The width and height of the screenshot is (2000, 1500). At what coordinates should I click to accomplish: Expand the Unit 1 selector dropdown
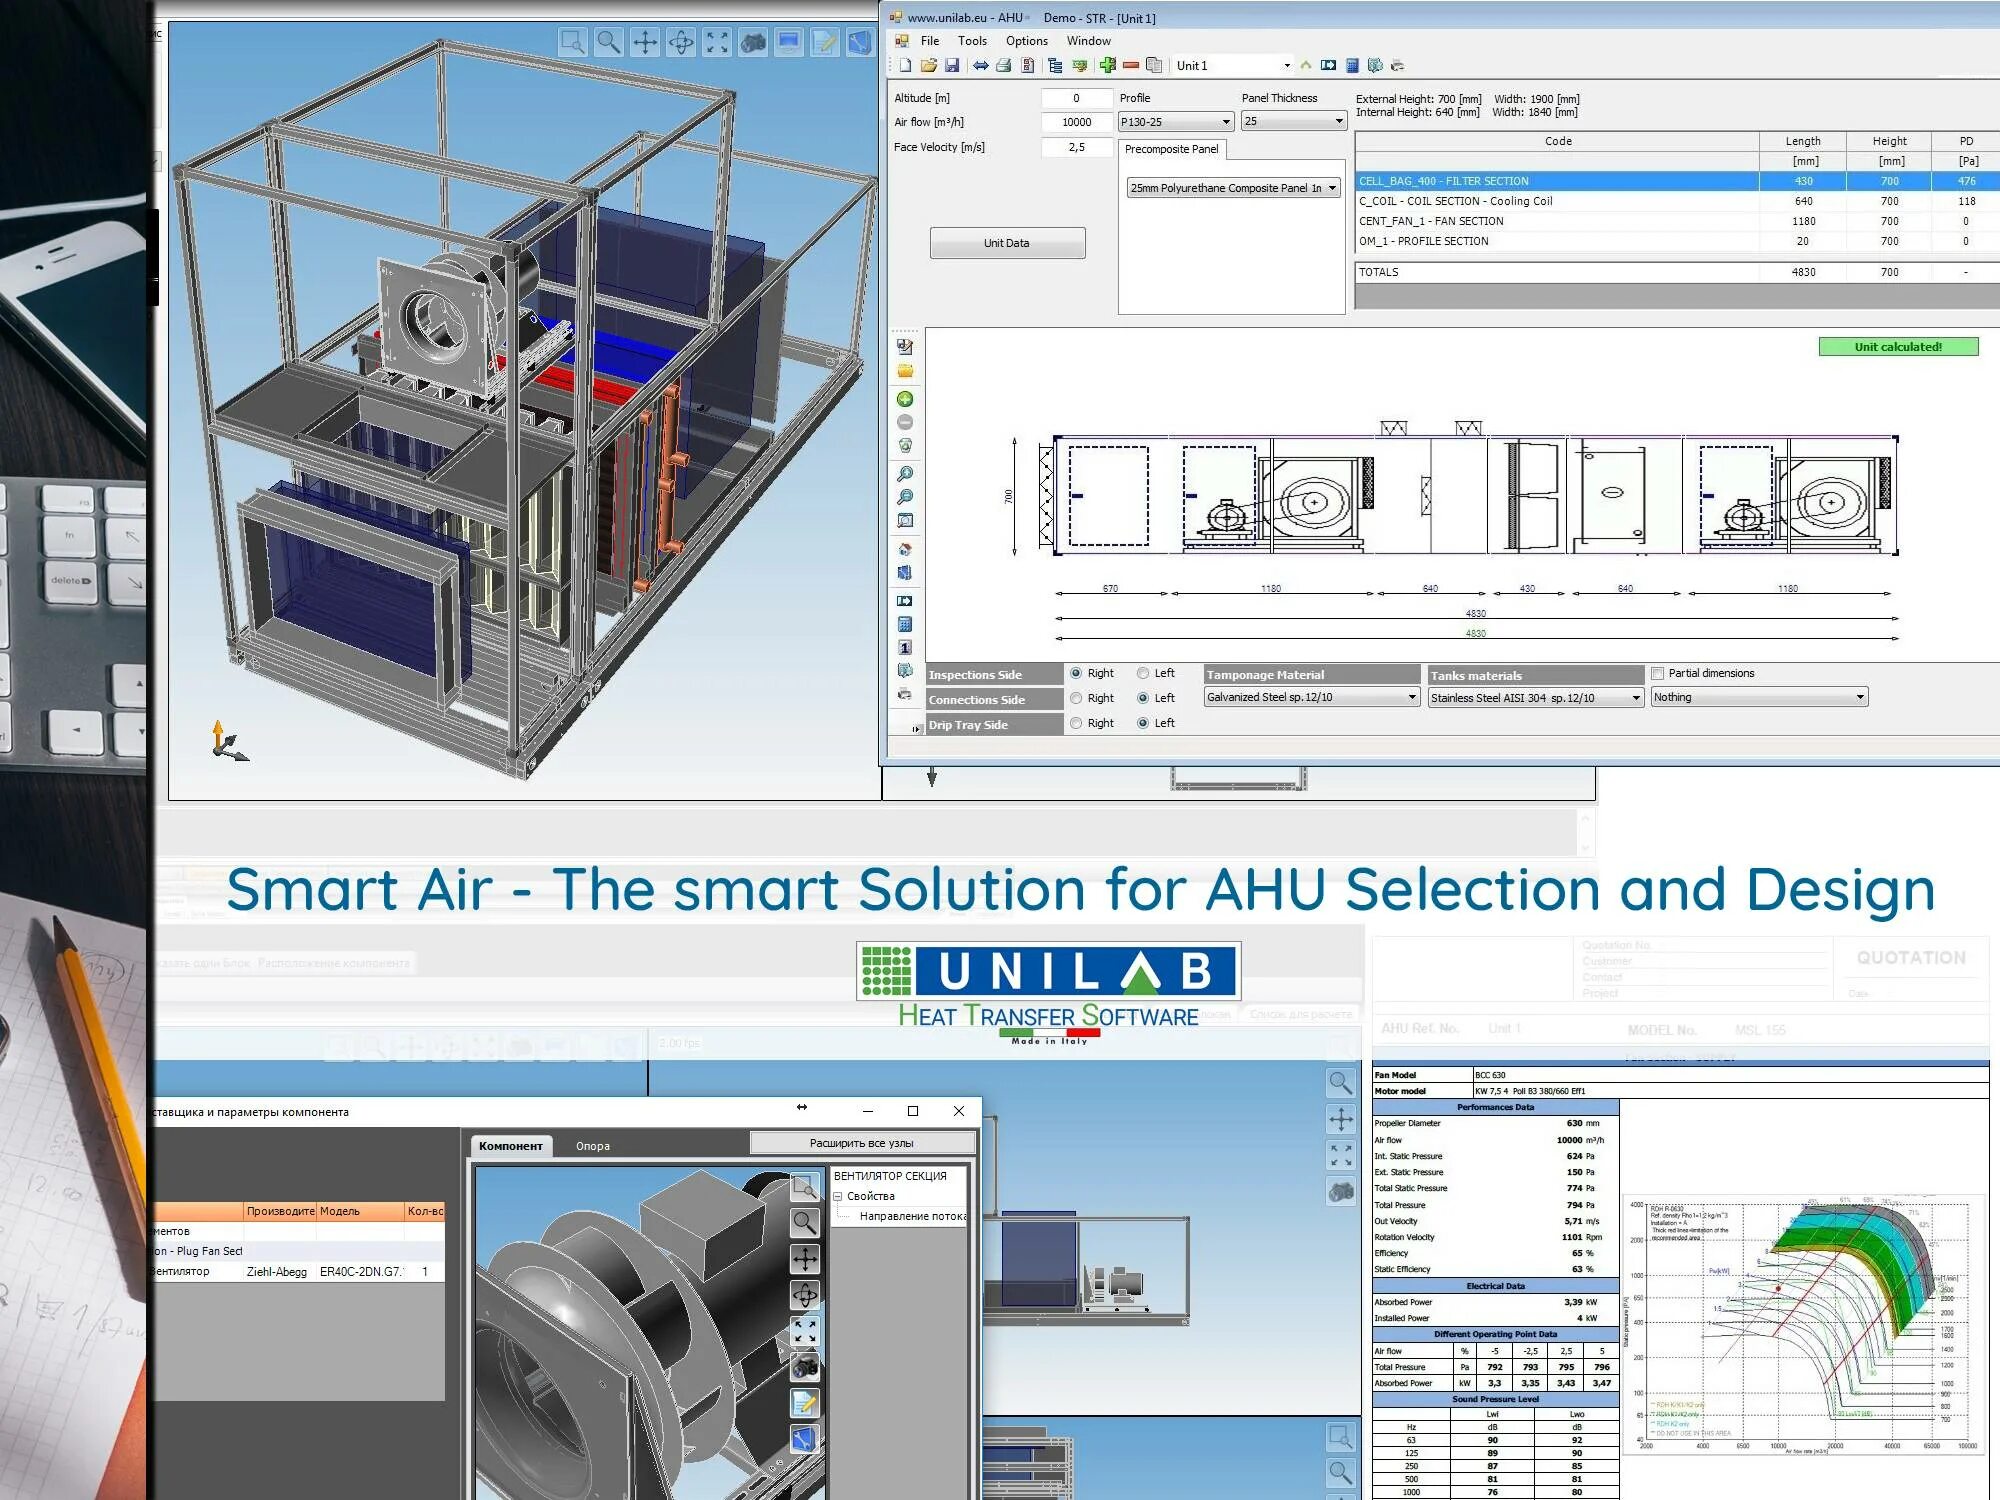coord(1287,66)
